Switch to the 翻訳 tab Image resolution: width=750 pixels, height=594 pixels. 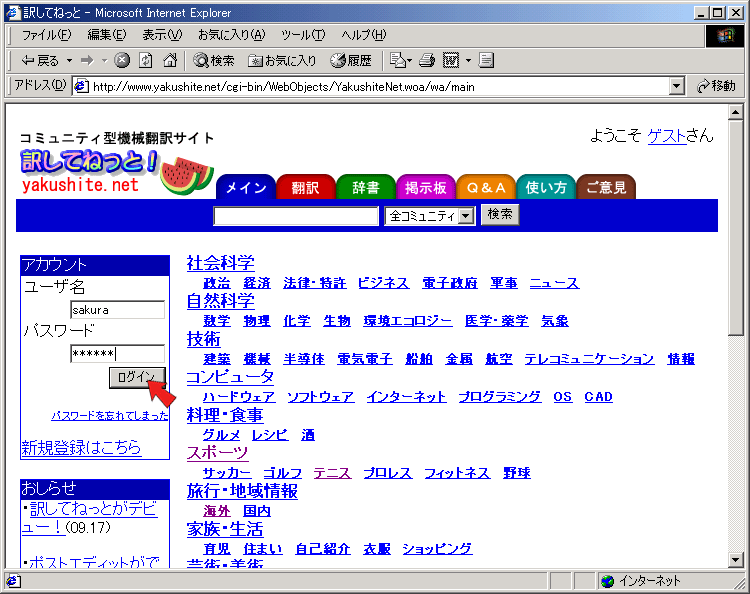pos(306,187)
